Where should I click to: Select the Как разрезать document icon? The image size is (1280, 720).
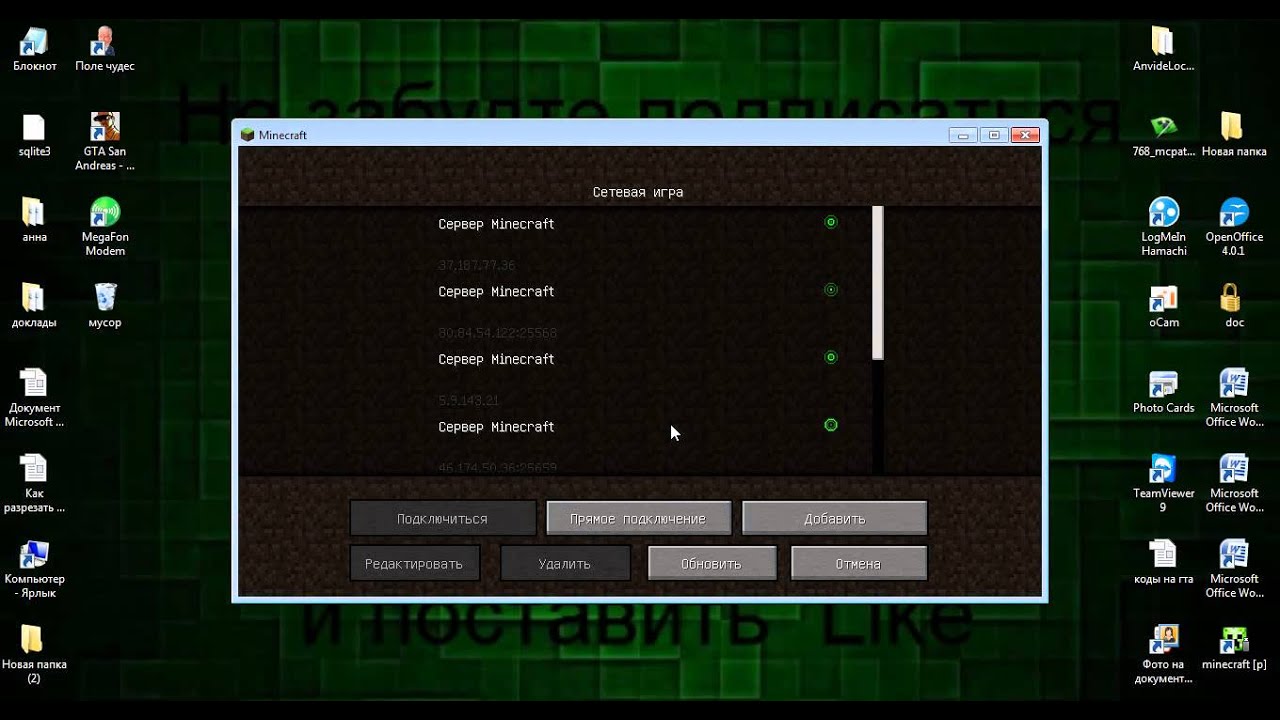click(34, 484)
